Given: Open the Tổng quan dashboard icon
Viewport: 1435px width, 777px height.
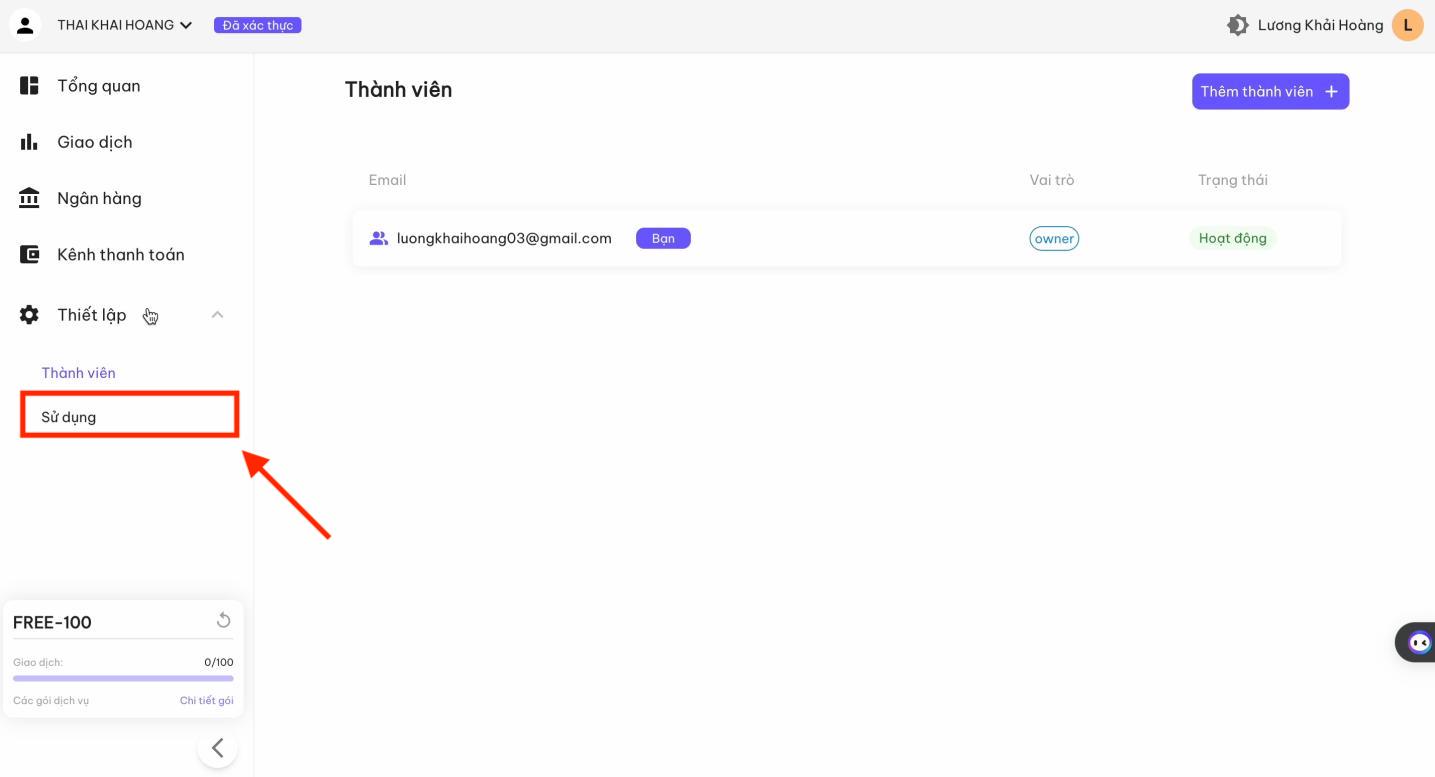Looking at the screenshot, I should tap(30, 86).
